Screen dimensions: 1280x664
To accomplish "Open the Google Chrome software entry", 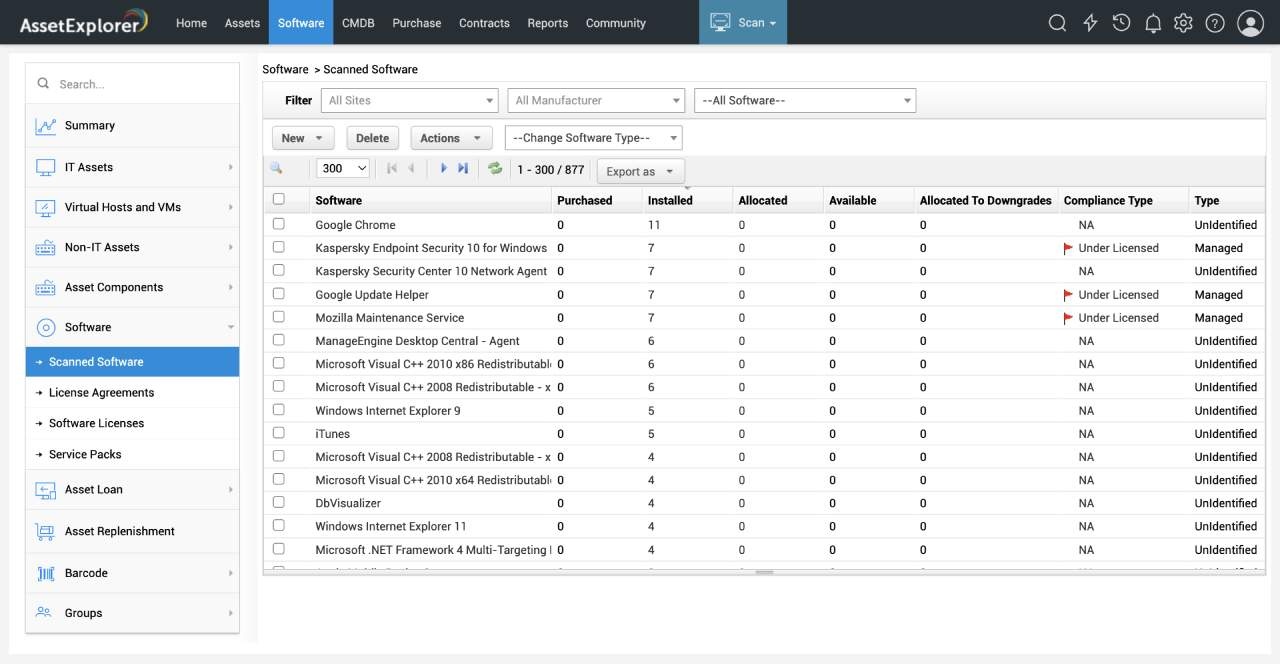I will point(355,225).
